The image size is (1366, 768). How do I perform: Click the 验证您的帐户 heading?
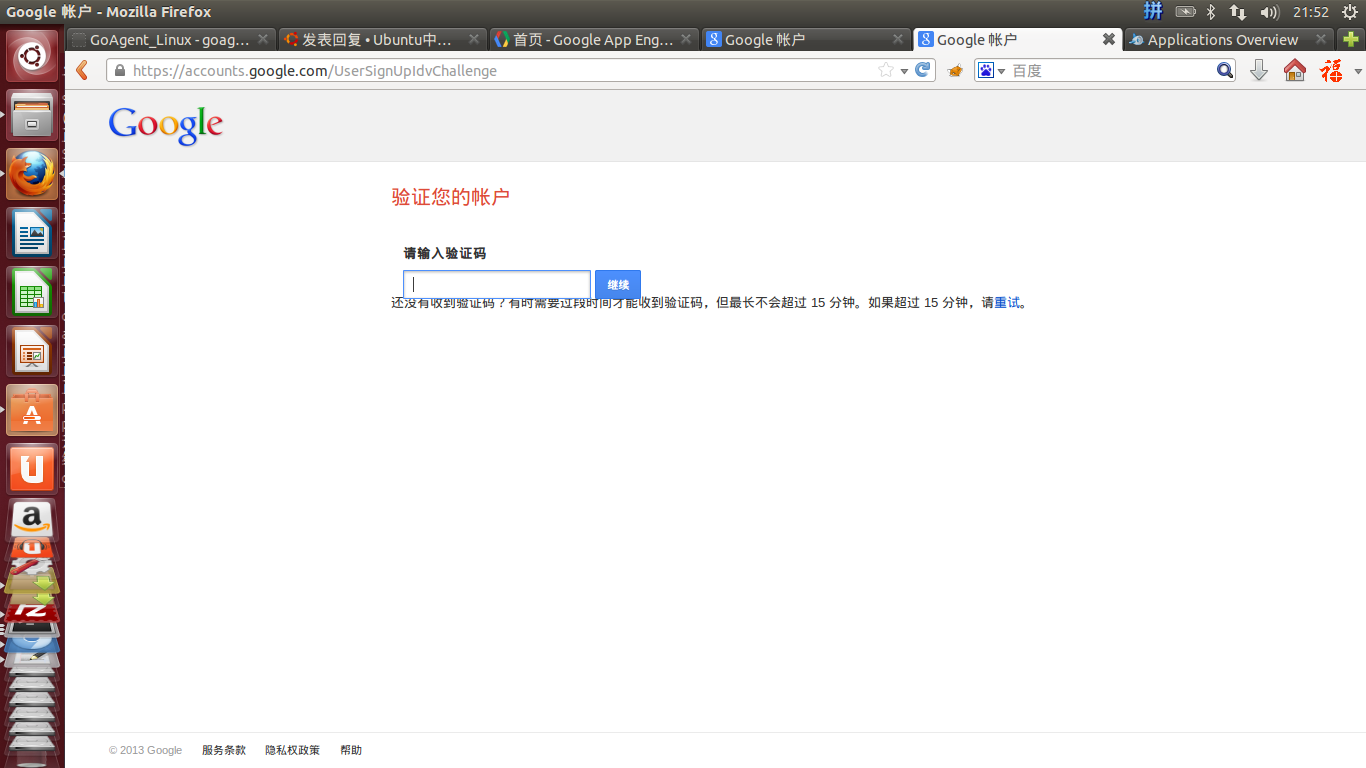click(x=451, y=197)
